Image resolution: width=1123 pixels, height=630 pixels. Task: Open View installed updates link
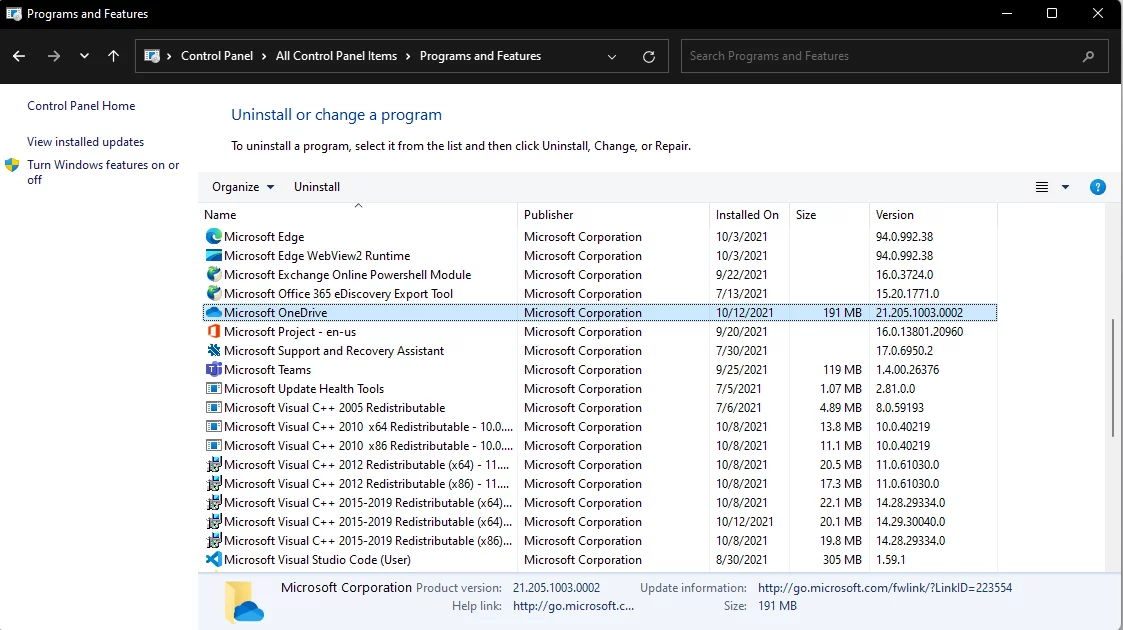(x=85, y=142)
